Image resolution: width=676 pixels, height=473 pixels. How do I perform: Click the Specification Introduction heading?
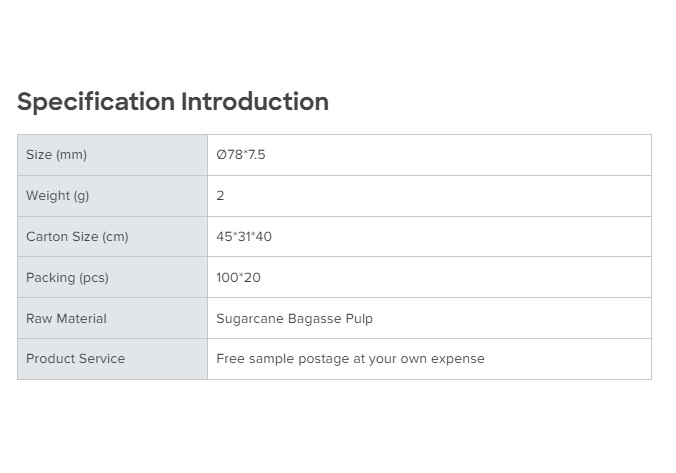(x=173, y=102)
